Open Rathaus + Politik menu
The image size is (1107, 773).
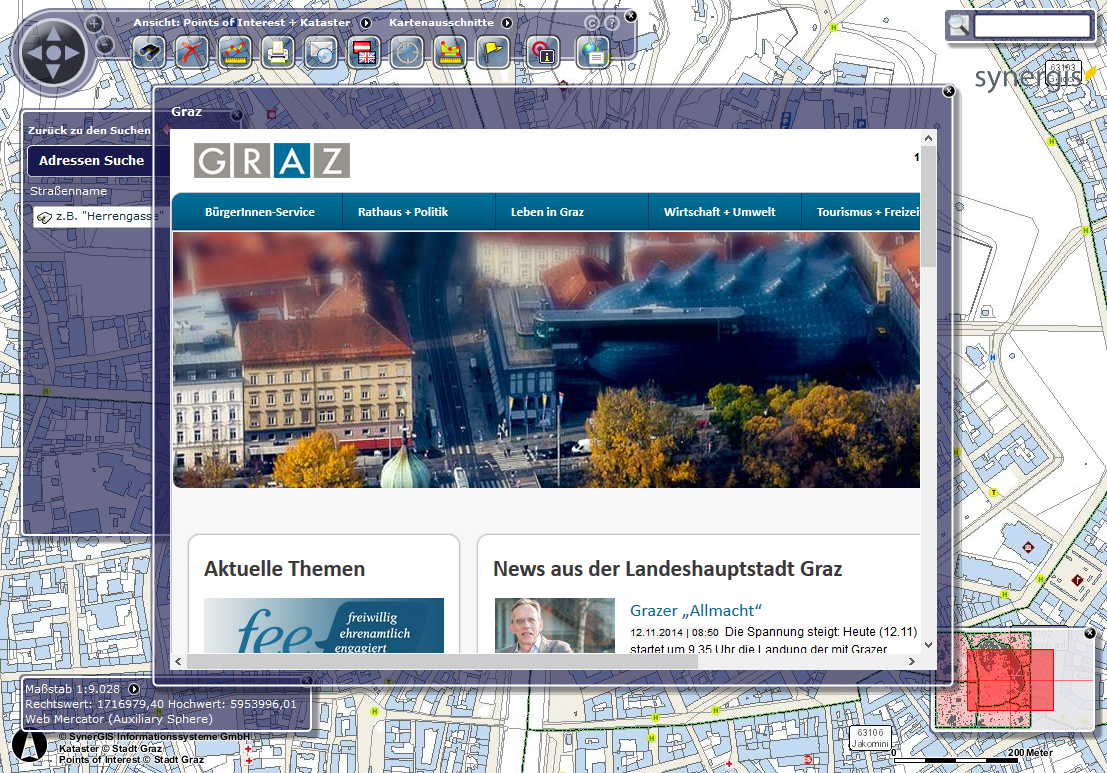point(402,212)
